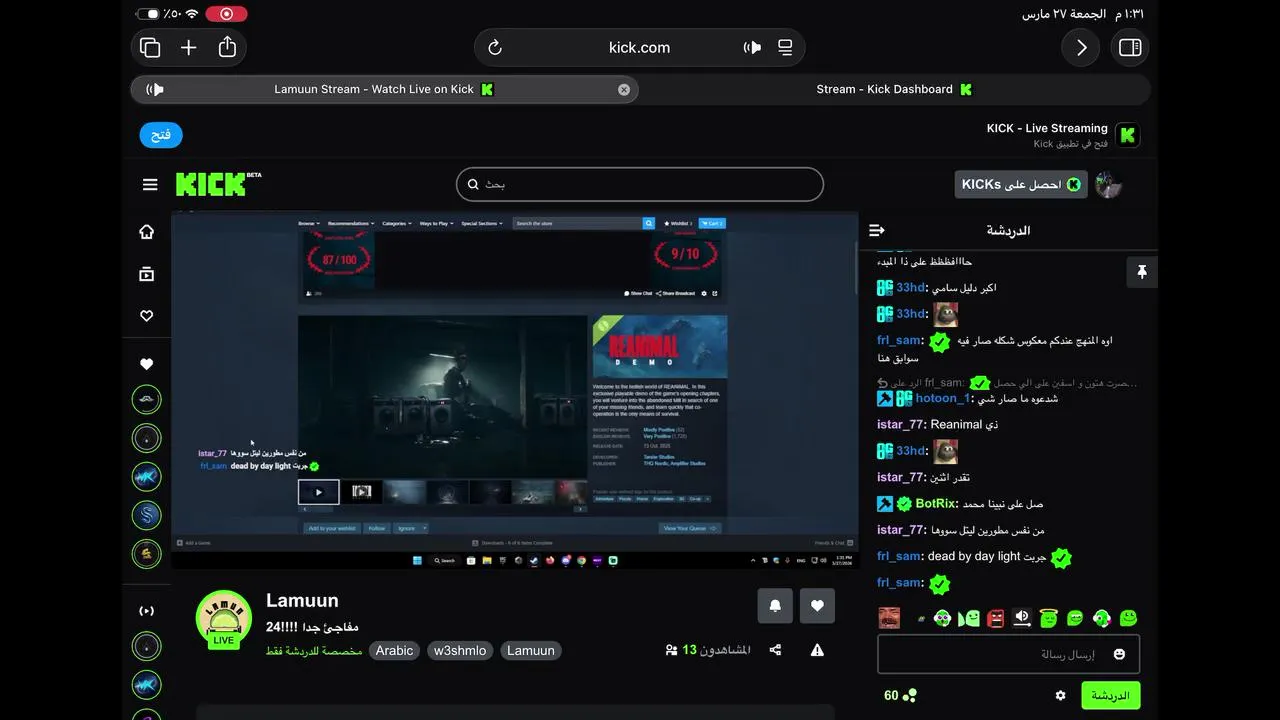
Task: Collapse the chat panel
Action: coord(877,230)
